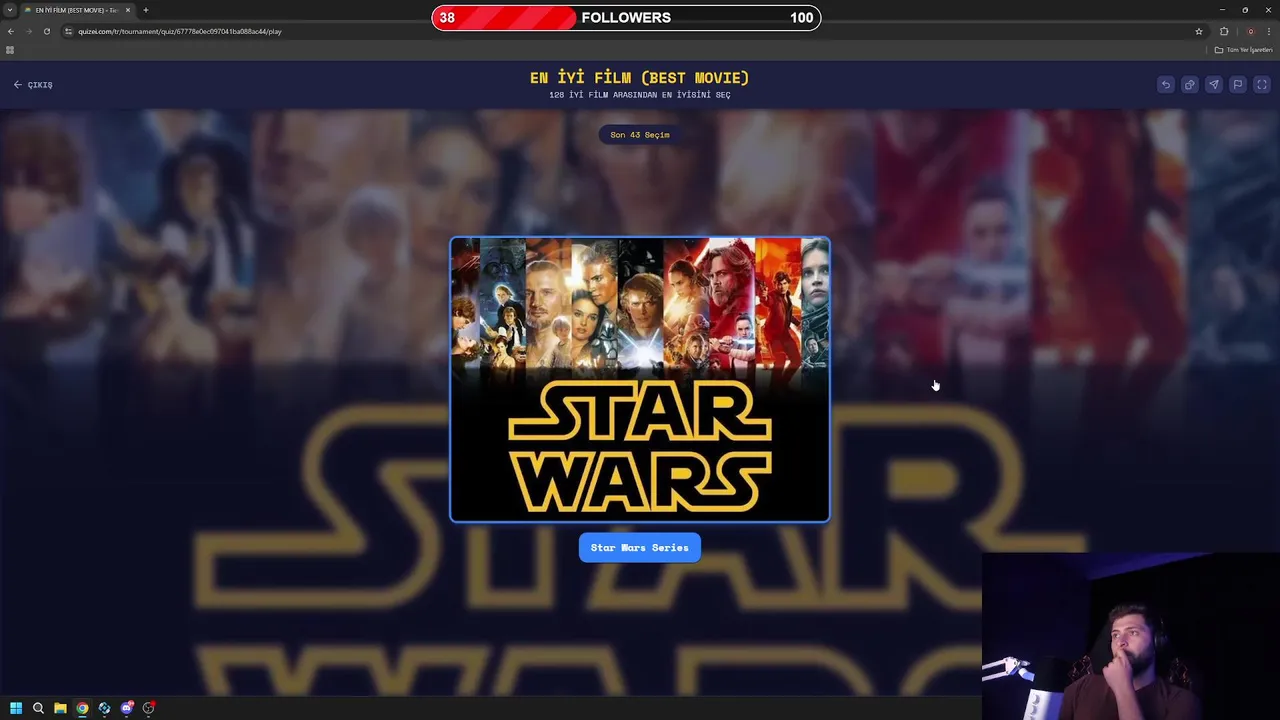Viewport: 1280px width, 720px height.
Task: Open the blue diamond app in taskbar
Action: [x=104, y=708]
